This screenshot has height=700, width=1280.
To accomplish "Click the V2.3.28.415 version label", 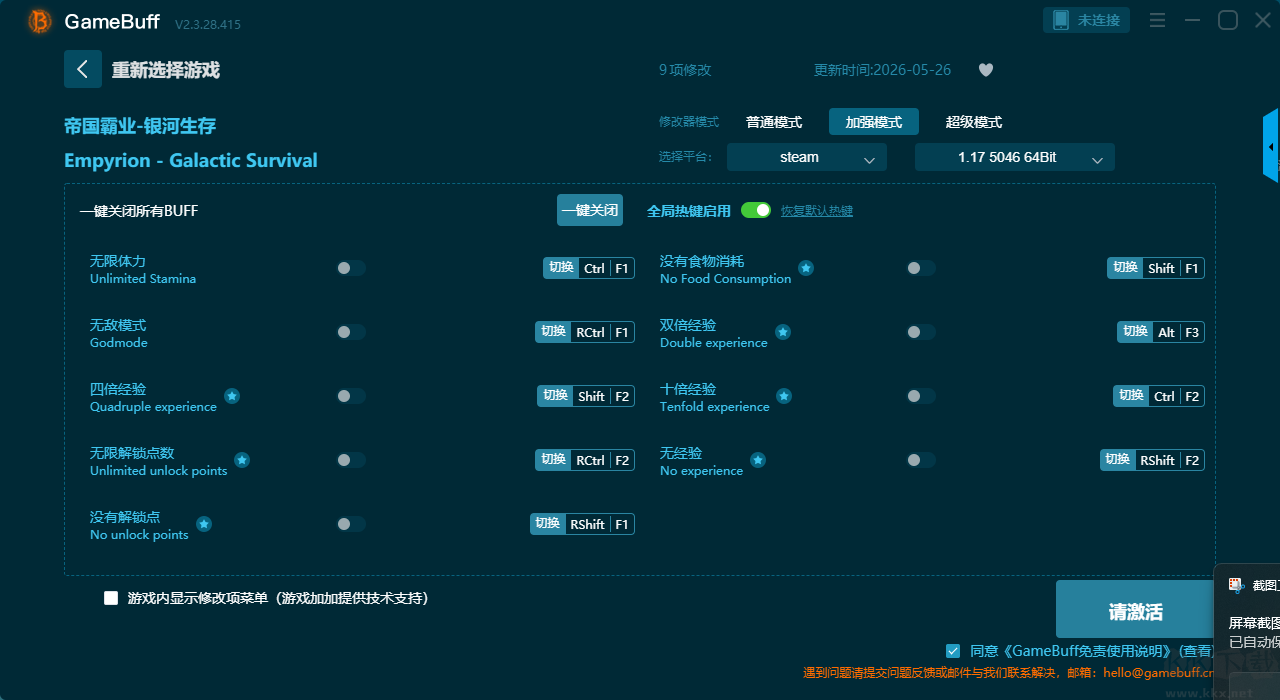I will (x=207, y=24).
